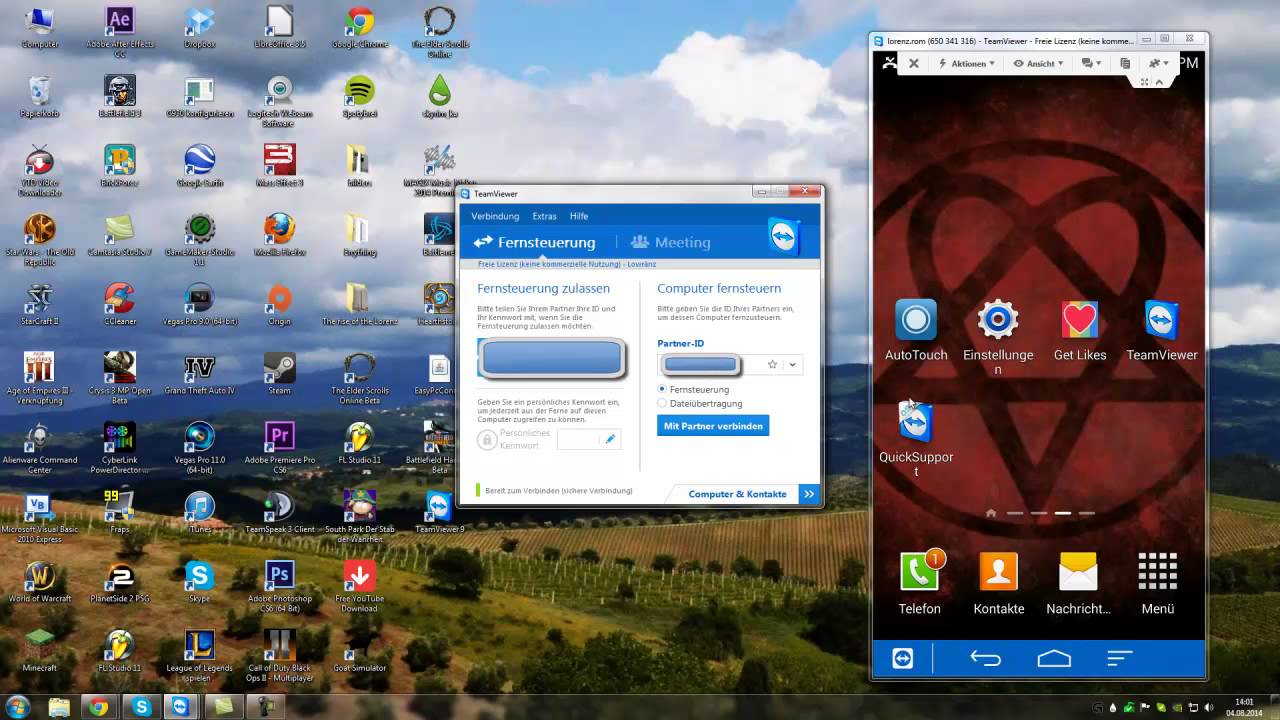
Task: Switch to the Meeting tab
Action: [670, 242]
